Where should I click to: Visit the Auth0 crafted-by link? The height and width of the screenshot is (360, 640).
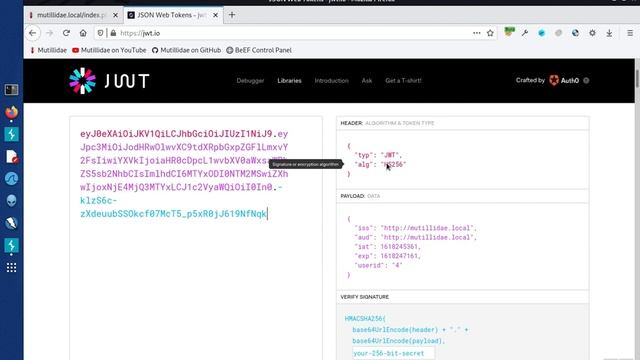pos(564,80)
